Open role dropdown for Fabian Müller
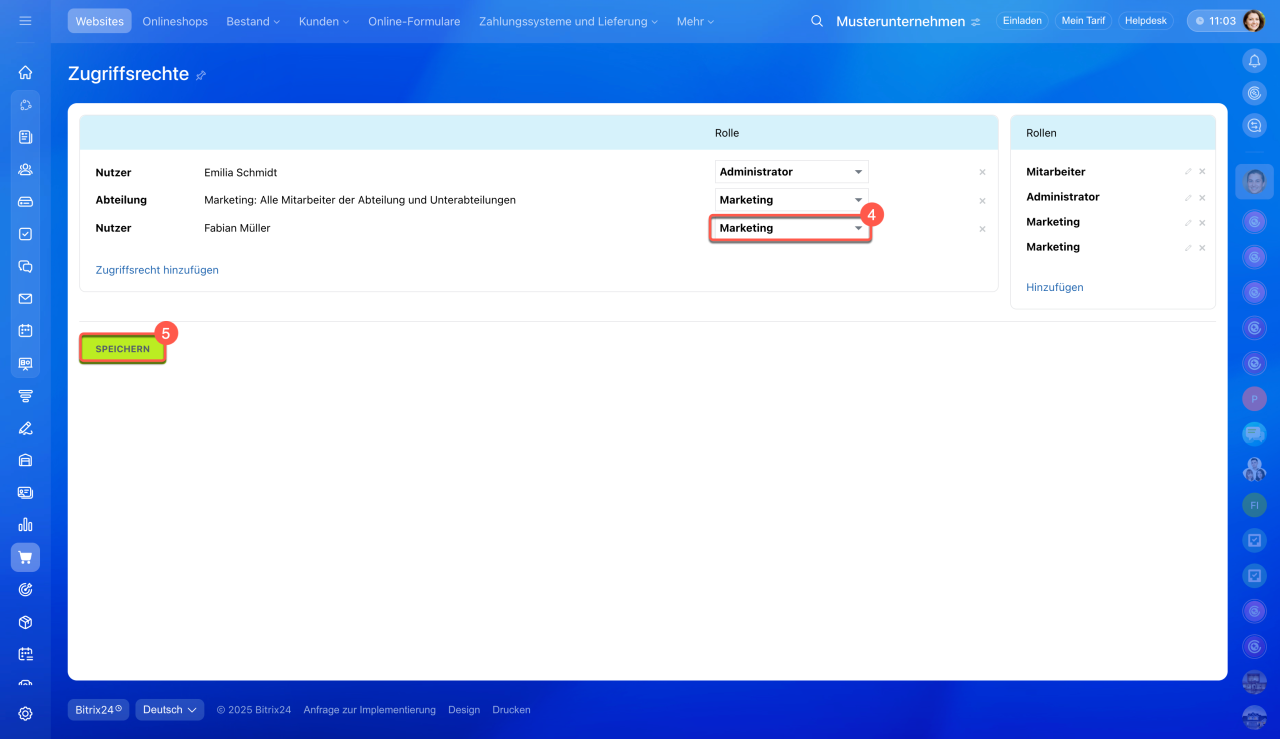This screenshot has height=739, width=1280. tap(791, 228)
